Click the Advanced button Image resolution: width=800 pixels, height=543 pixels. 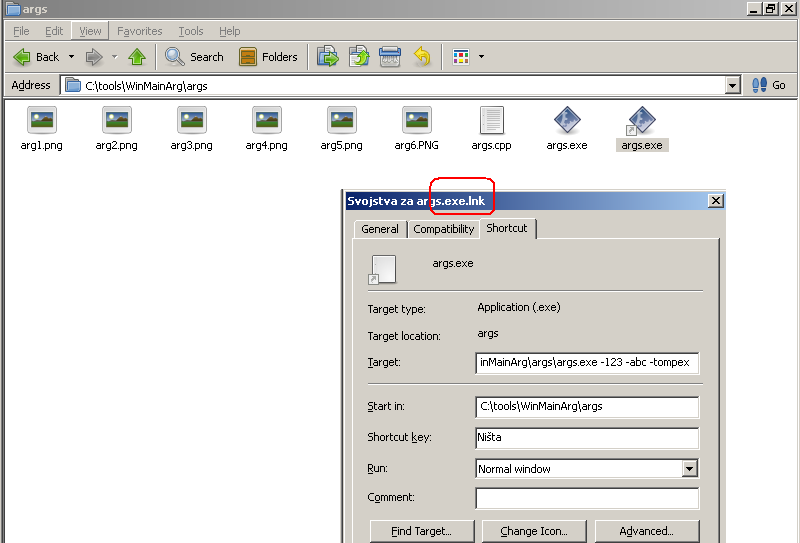point(646,531)
